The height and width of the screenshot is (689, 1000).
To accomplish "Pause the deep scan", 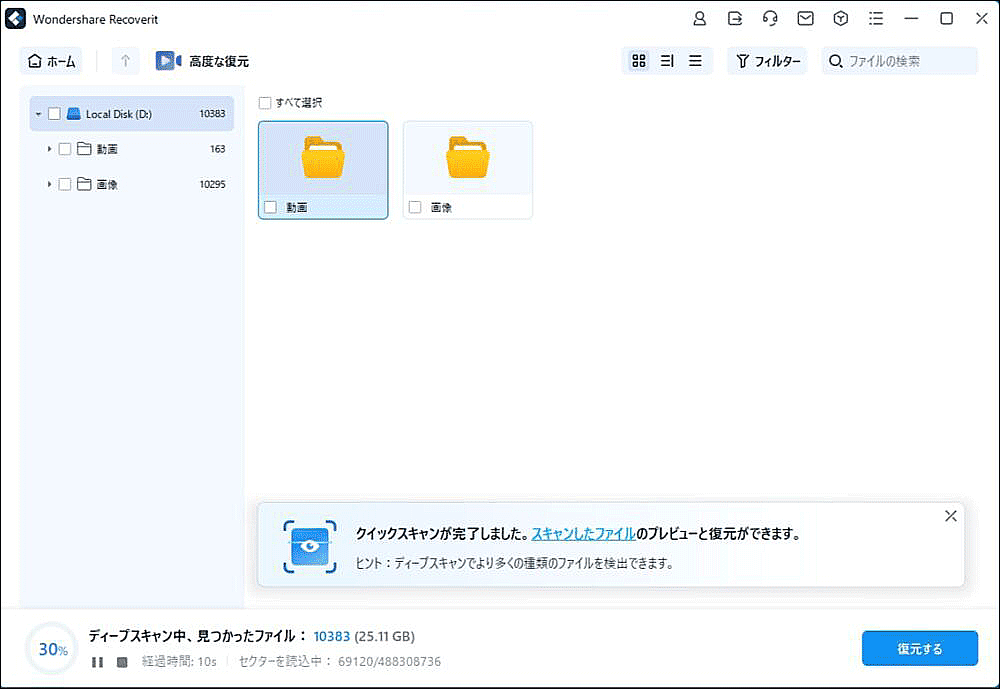I will [x=95, y=660].
